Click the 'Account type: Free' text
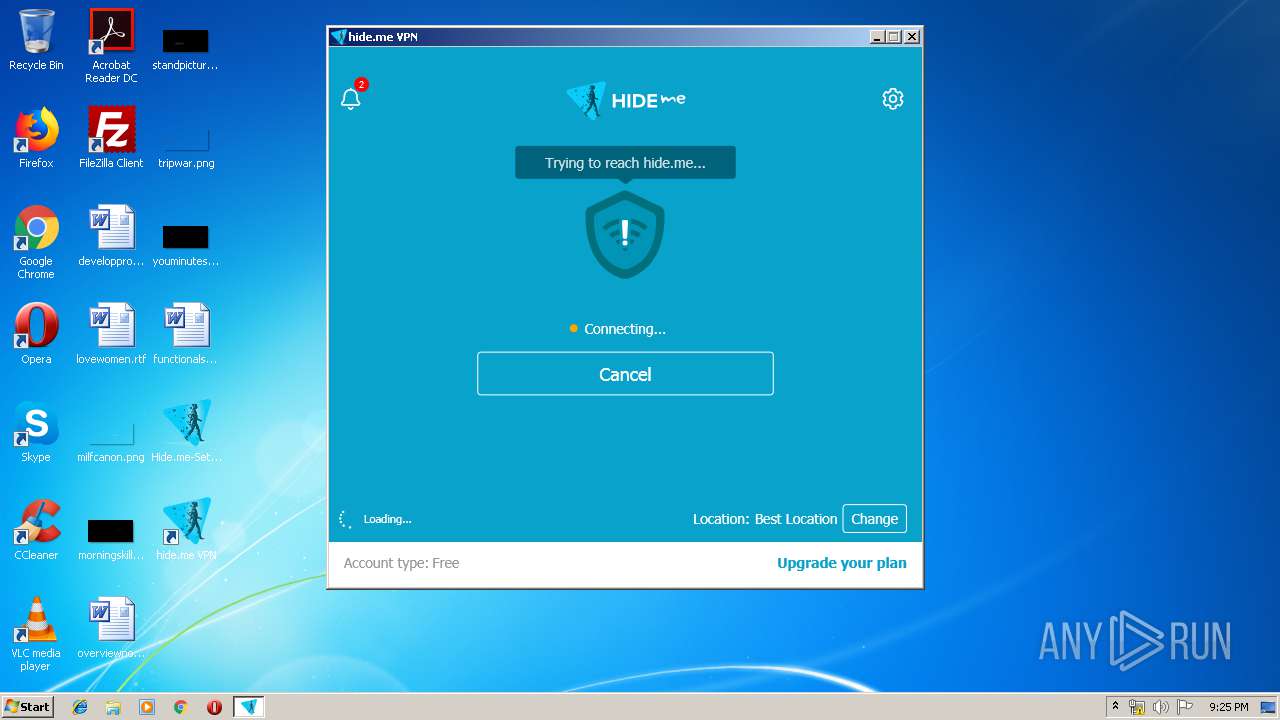 401,563
